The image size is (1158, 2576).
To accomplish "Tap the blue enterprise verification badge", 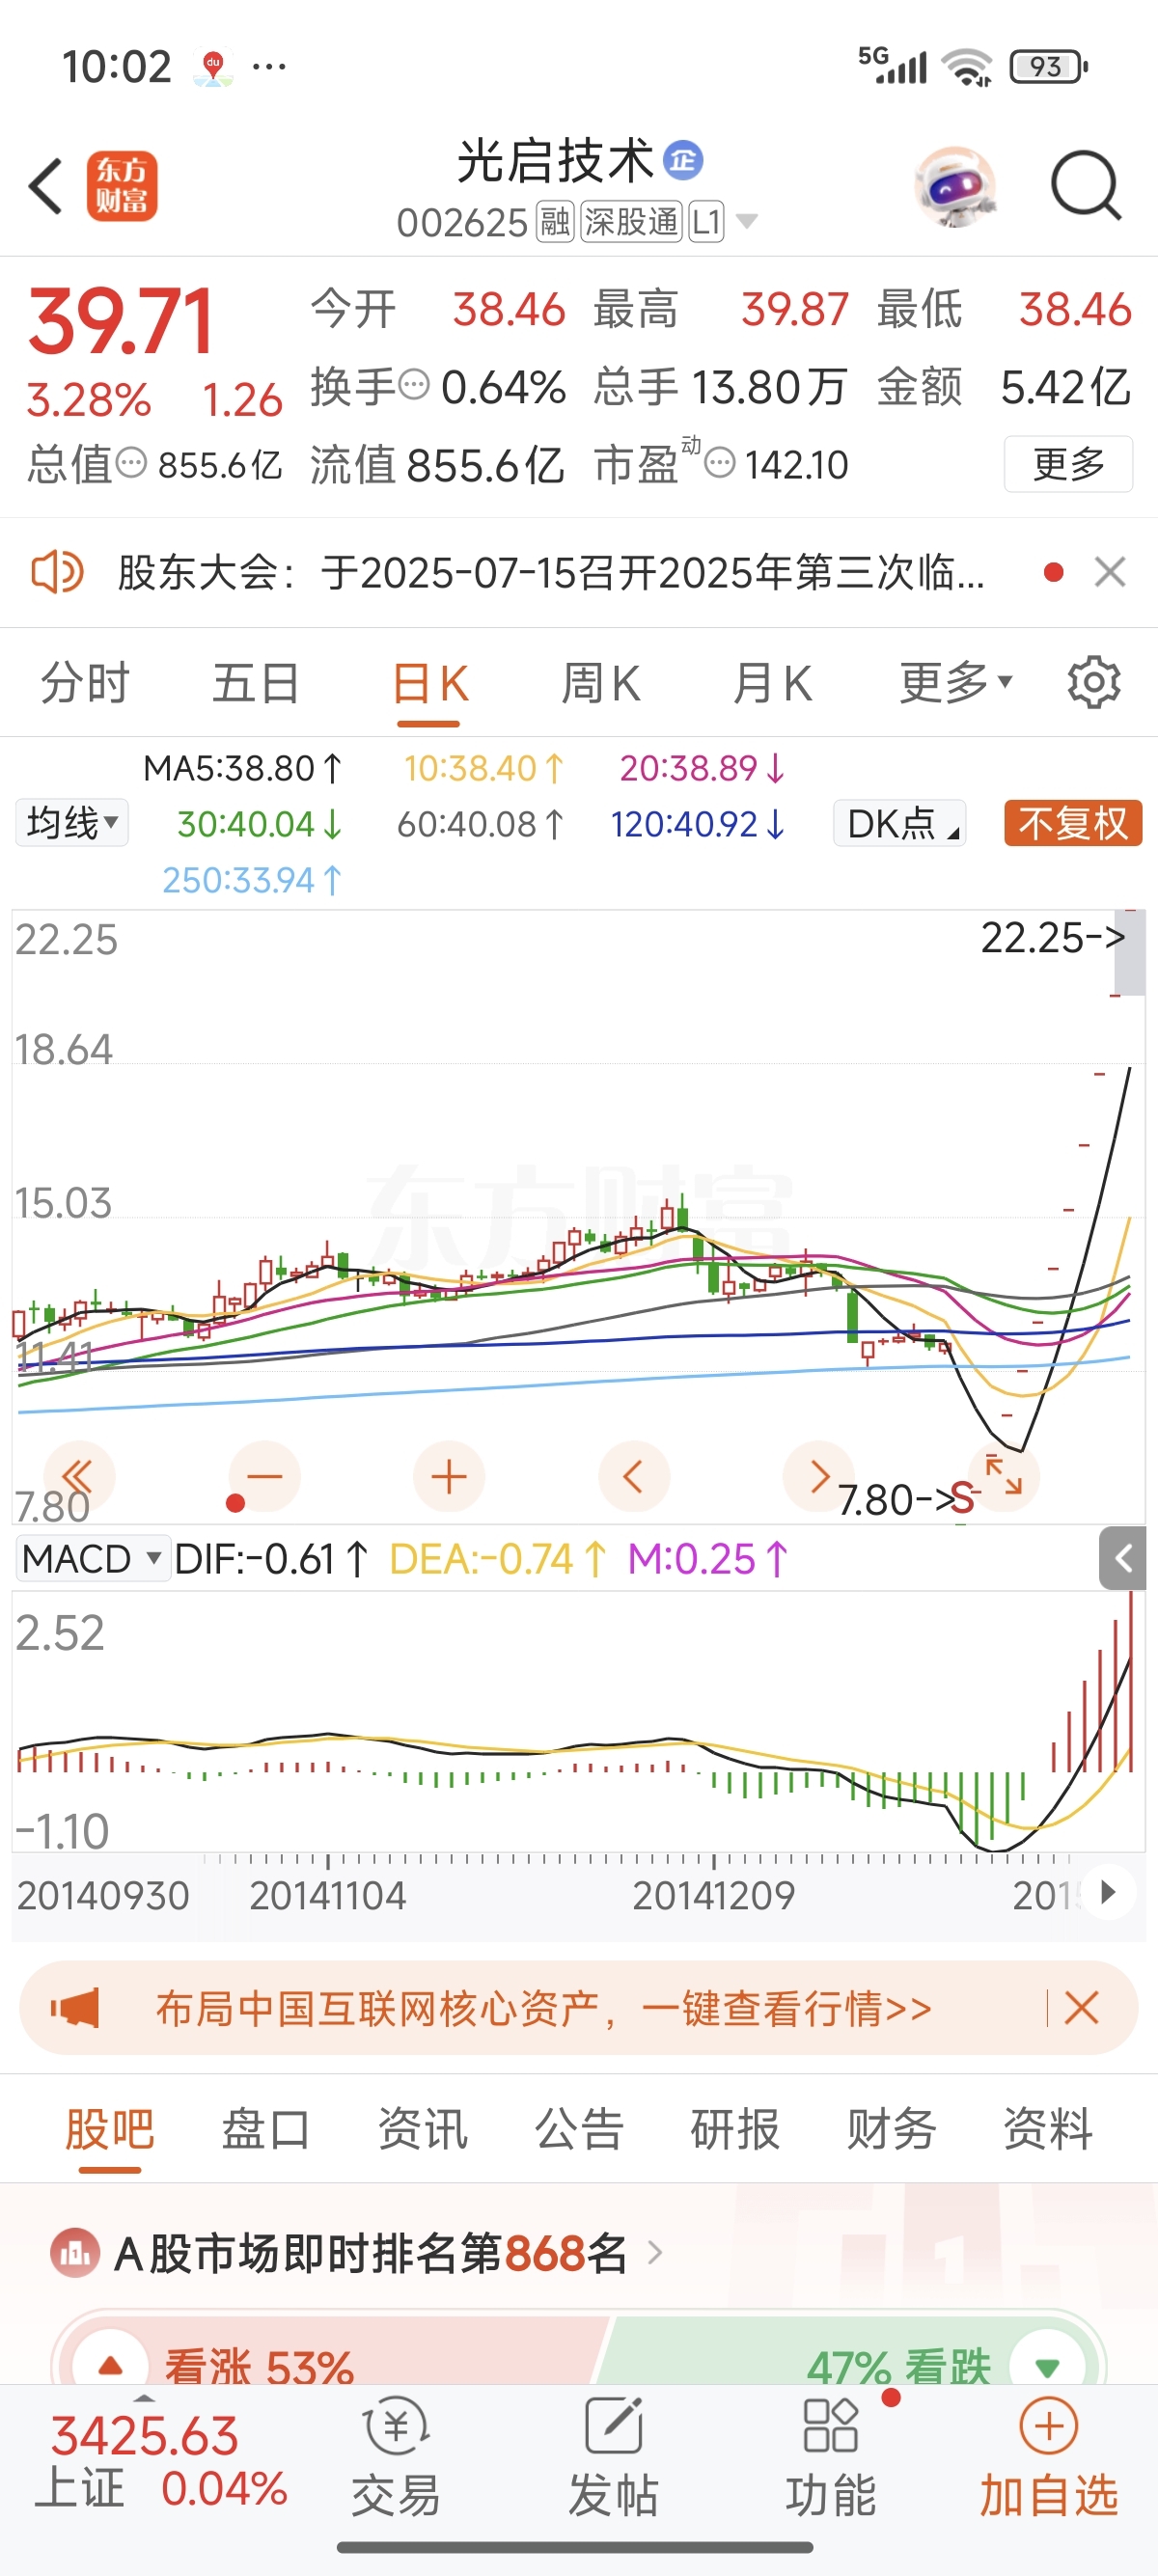I will tap(684, 160).
